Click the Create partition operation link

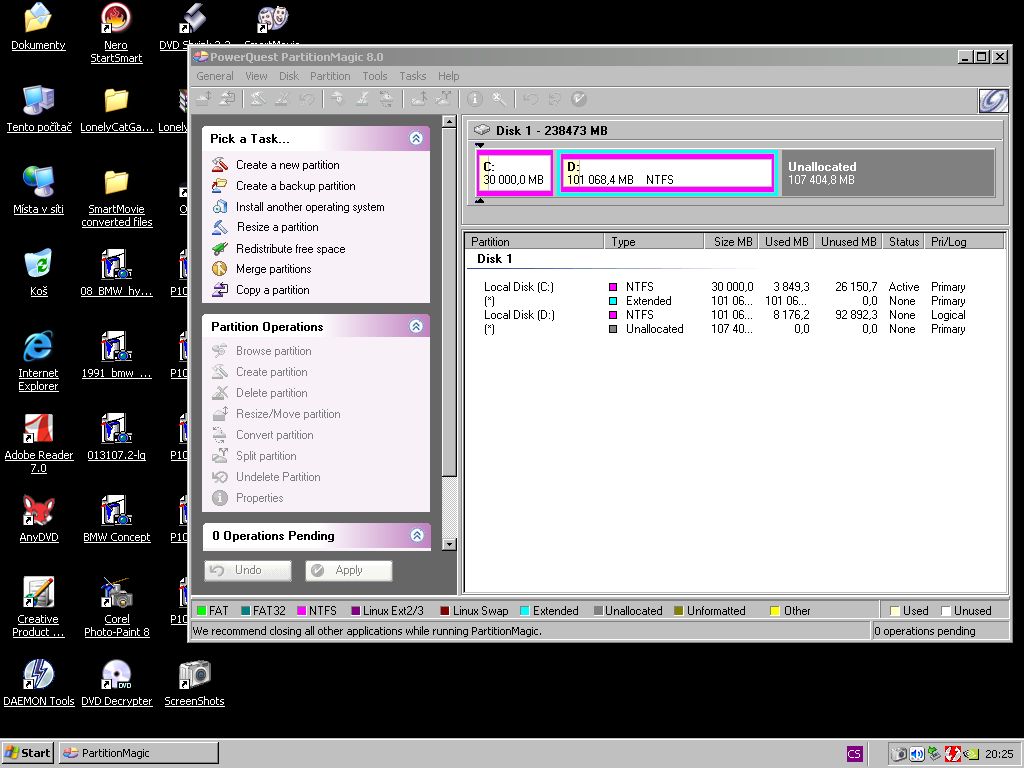point(272,372)
